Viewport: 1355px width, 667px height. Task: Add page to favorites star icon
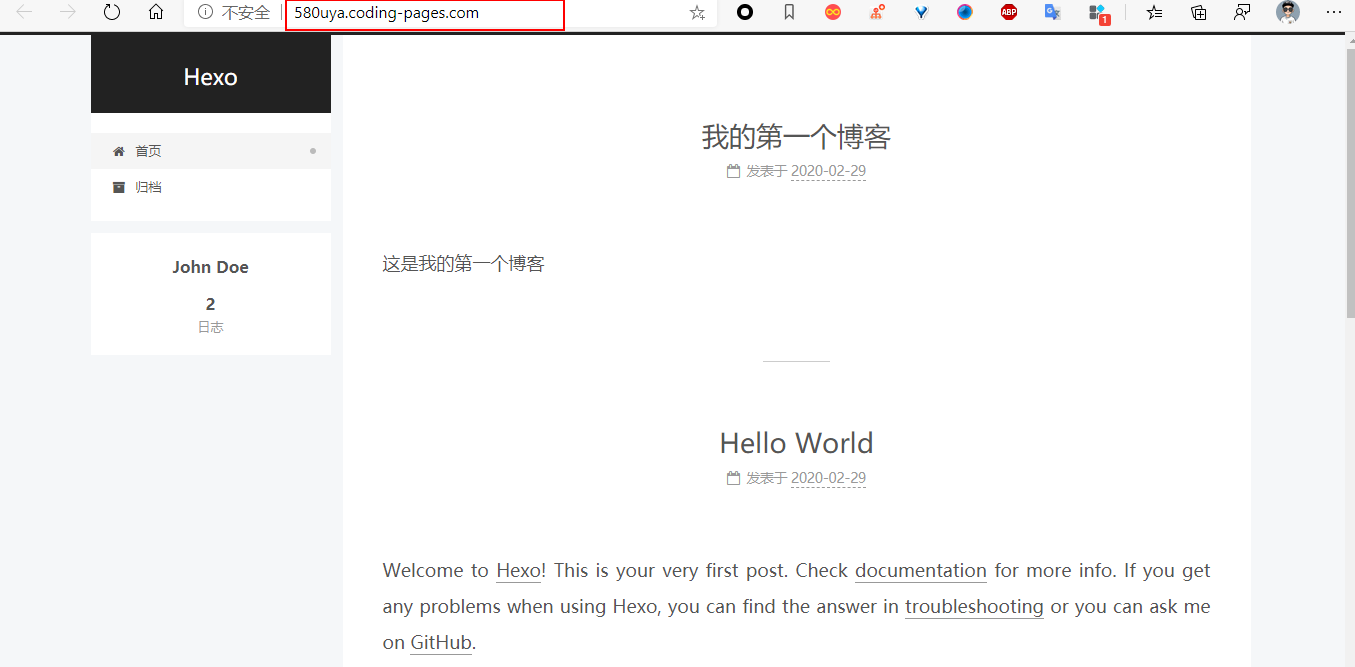pyautogui.click(x=697, y=13)
